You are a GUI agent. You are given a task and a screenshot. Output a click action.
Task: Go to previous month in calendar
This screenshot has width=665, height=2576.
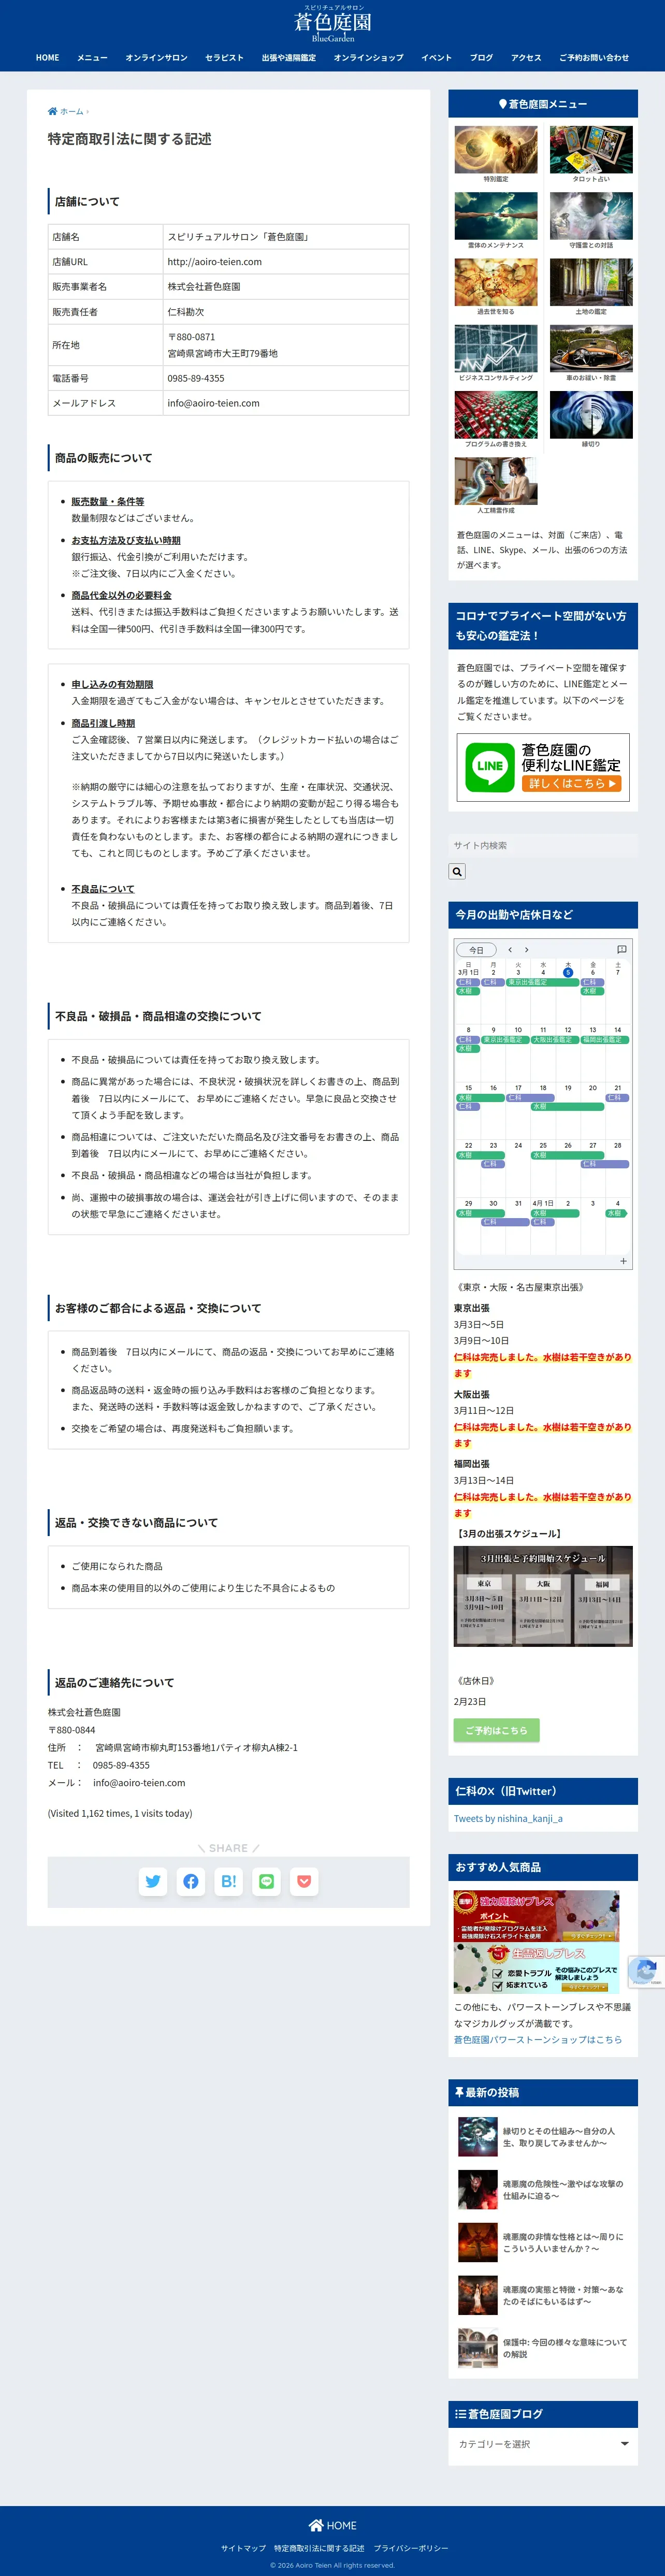tap(510, 950)
